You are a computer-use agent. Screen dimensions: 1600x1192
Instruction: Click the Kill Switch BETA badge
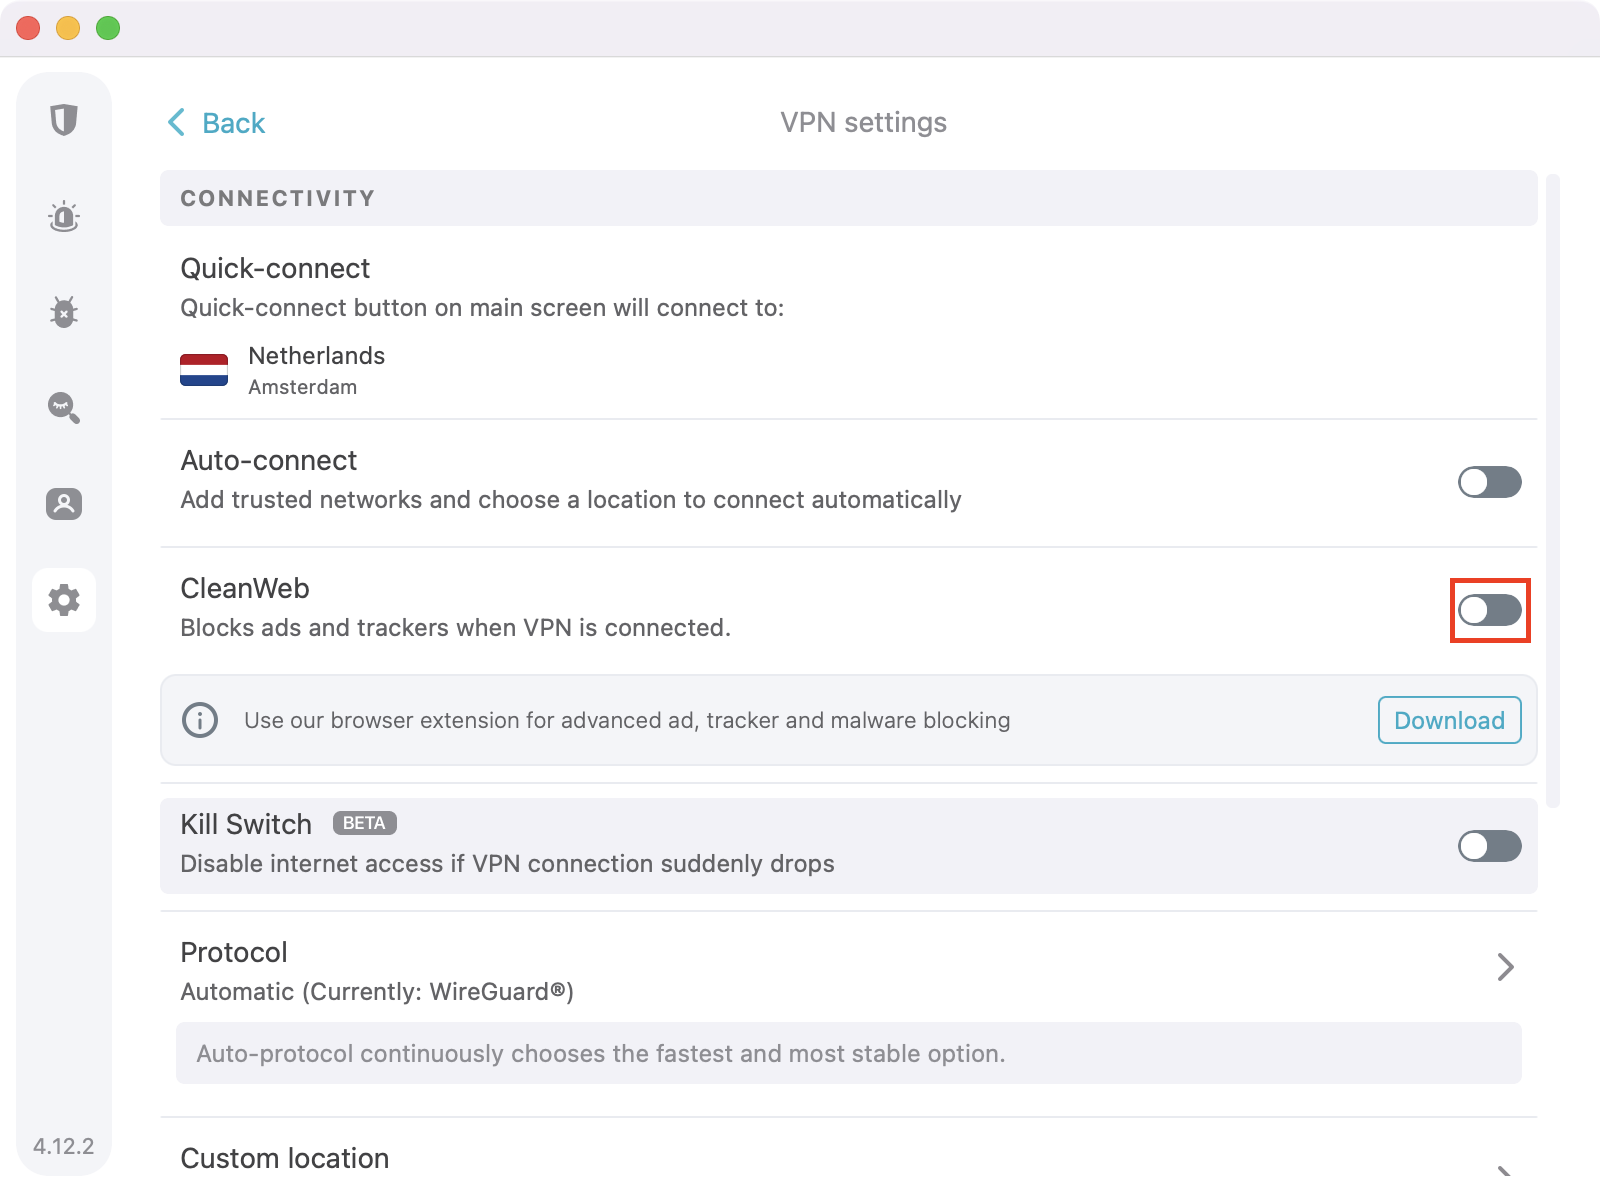[364, 823]
